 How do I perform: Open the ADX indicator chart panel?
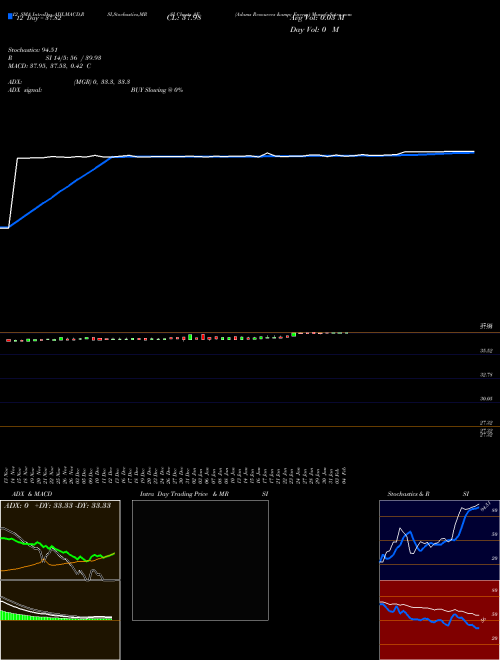[60, 541]
